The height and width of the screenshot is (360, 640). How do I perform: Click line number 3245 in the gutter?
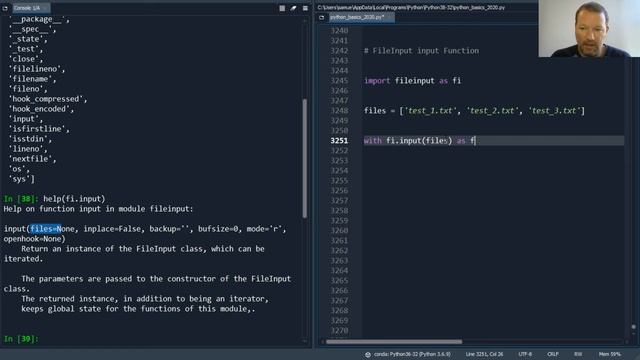[339, 81]
